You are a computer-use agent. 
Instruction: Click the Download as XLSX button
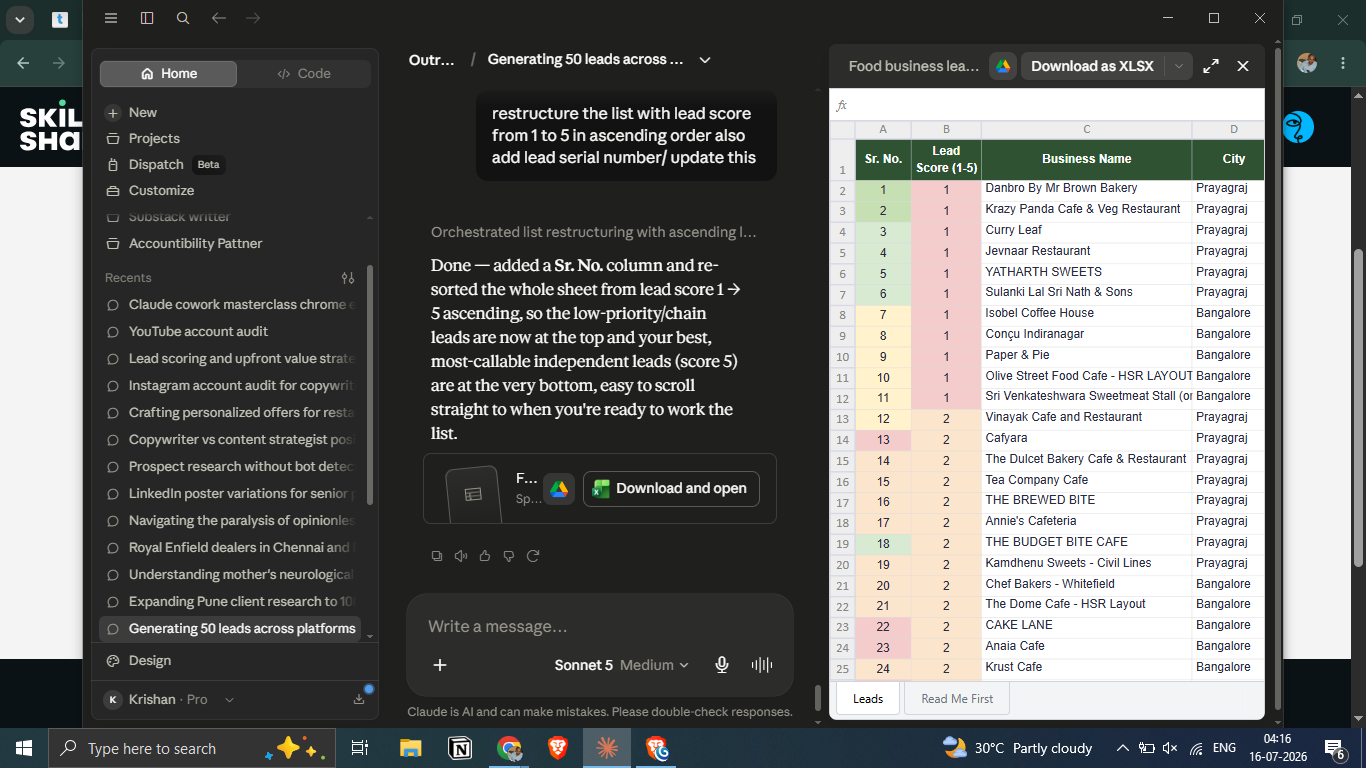1092,66
